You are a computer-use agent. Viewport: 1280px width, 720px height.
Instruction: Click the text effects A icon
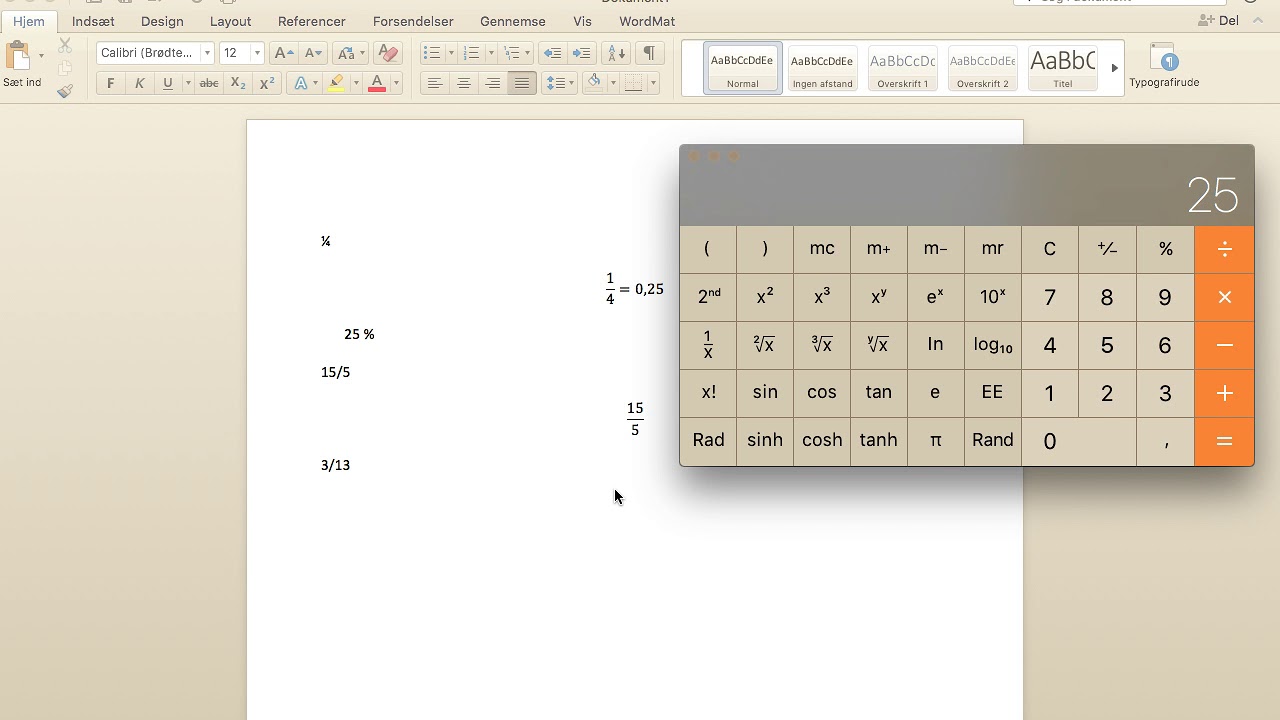point(300,84)
